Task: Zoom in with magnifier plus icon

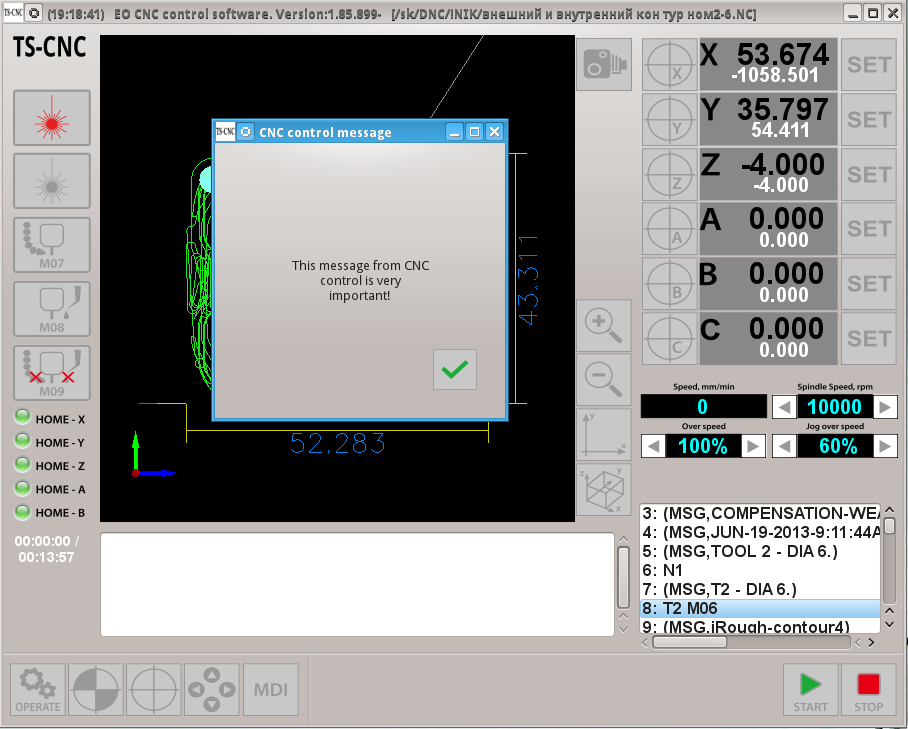Action: 604,325
